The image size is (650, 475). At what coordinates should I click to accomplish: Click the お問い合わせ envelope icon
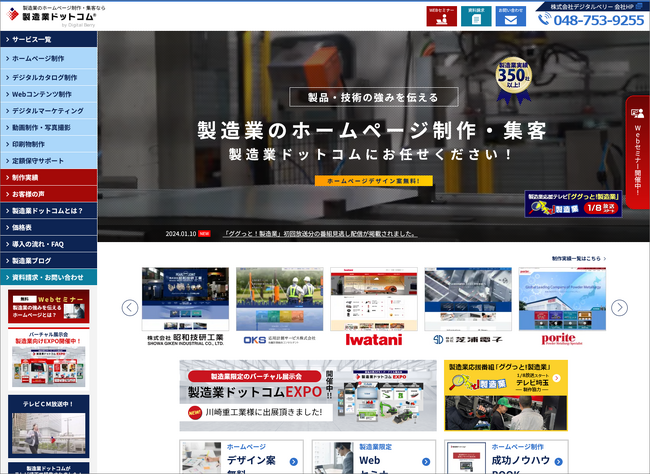coord(510,15)
